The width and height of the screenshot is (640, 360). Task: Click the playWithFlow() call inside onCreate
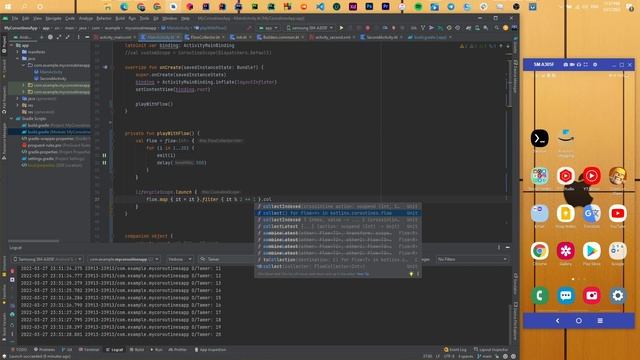click(x=154, y=104)
